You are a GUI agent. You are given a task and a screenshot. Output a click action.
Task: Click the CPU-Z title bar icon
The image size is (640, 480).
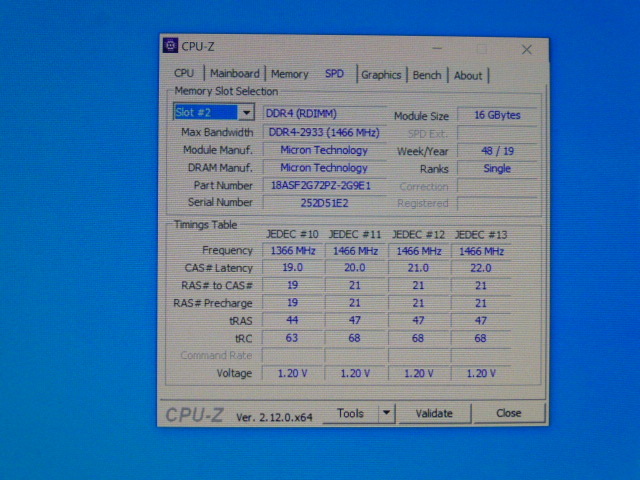point(170,45)
